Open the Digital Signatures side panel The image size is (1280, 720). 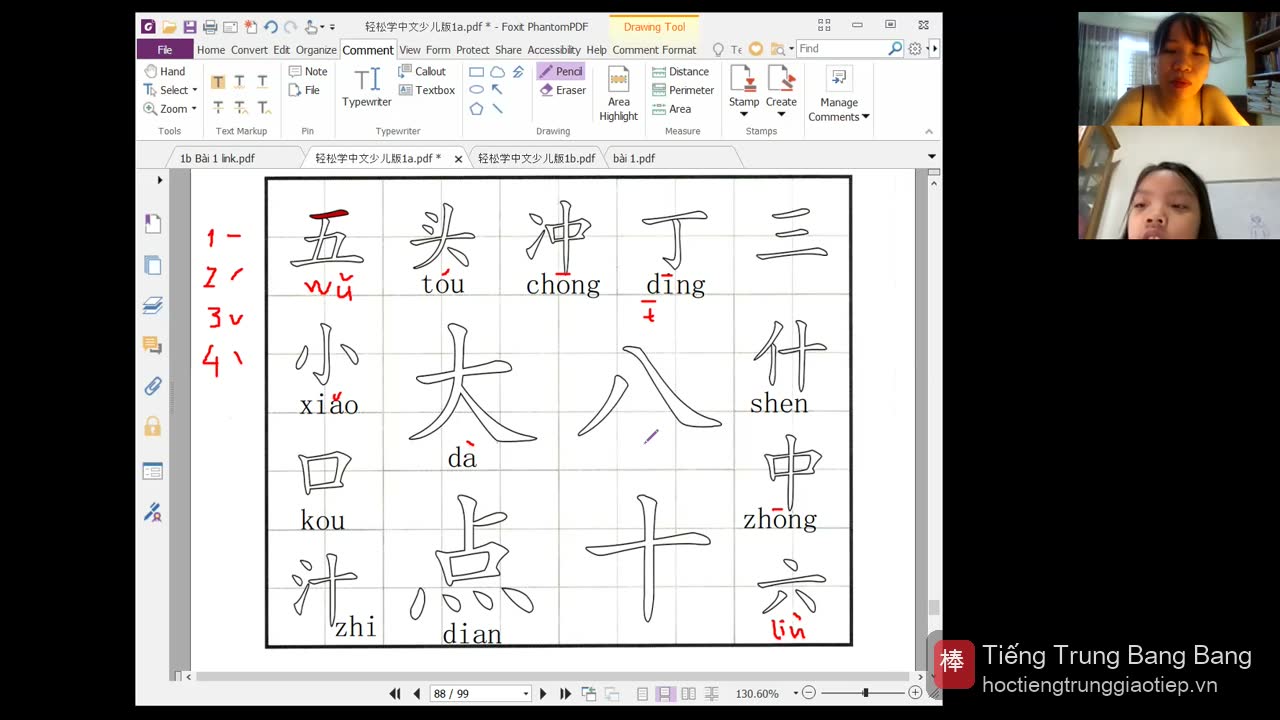153,512
